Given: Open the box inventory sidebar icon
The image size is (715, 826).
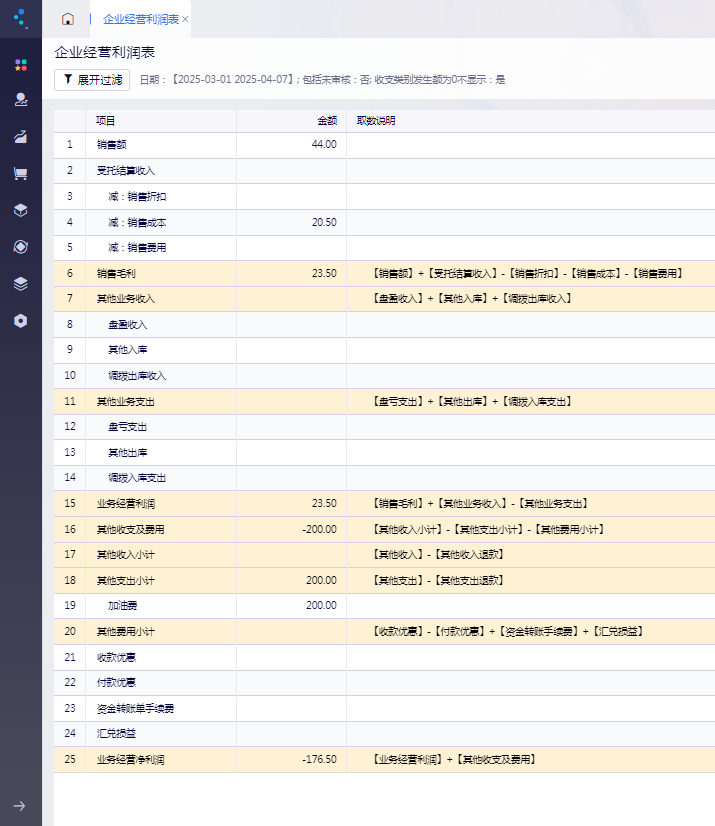Looking at the screenshot, I should pos(21,210).
